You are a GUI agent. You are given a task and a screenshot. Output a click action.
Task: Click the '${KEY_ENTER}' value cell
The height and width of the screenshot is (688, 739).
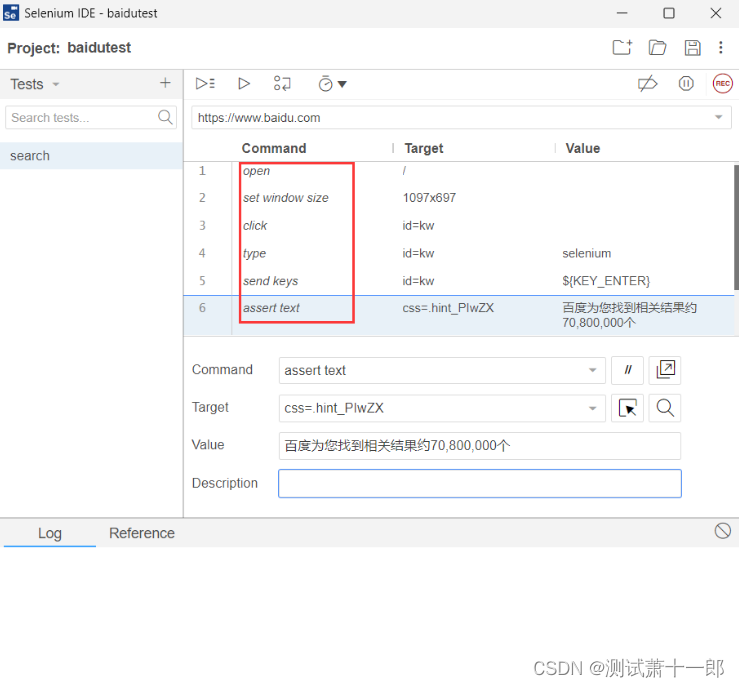[606, 281]
